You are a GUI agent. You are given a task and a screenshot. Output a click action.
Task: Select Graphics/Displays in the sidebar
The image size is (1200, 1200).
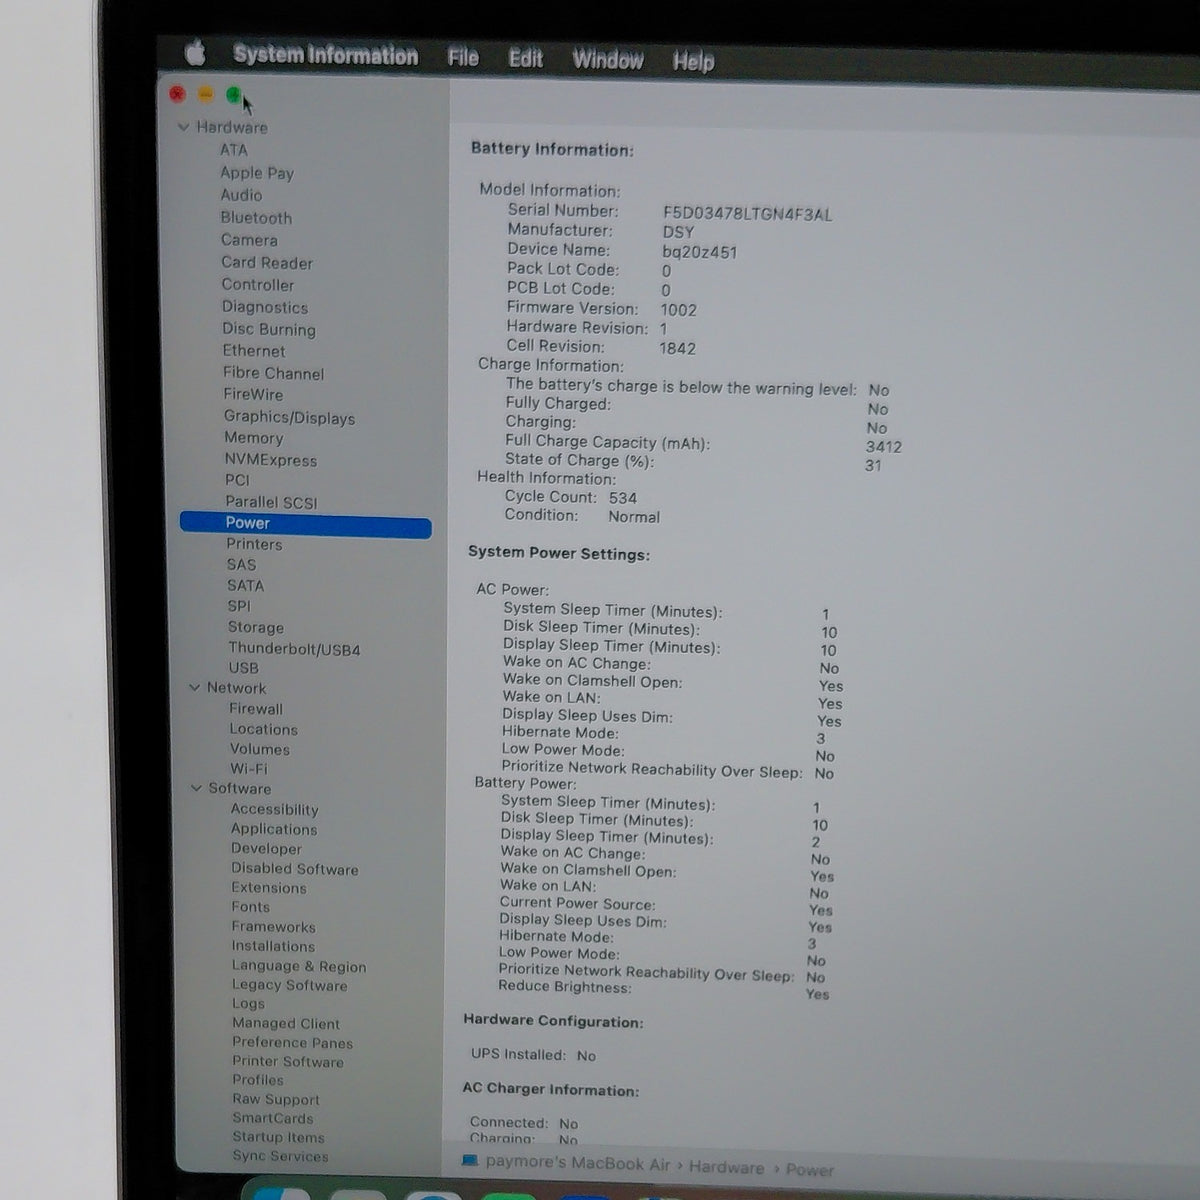(x=289, y=418)
